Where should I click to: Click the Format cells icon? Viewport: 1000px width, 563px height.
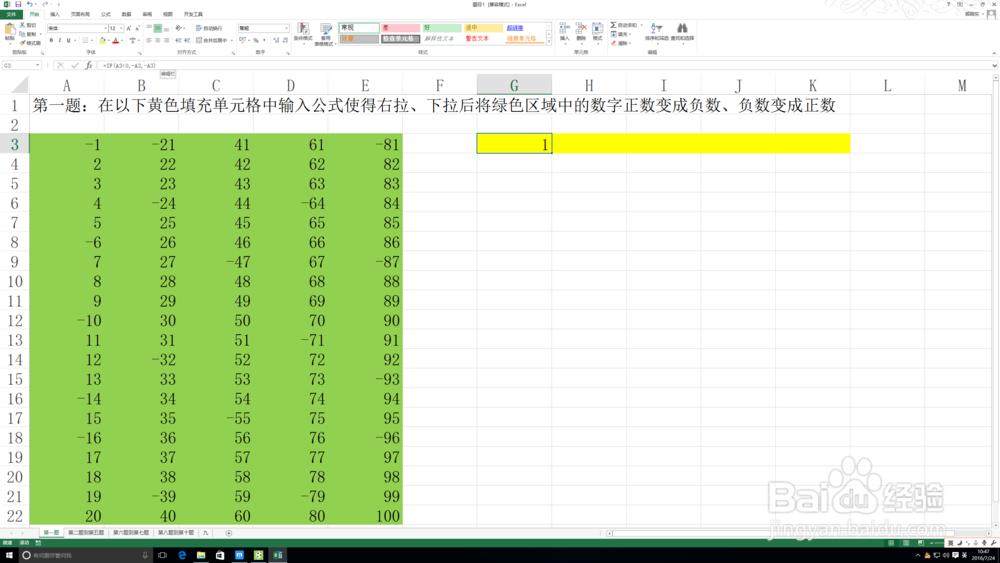598,29
